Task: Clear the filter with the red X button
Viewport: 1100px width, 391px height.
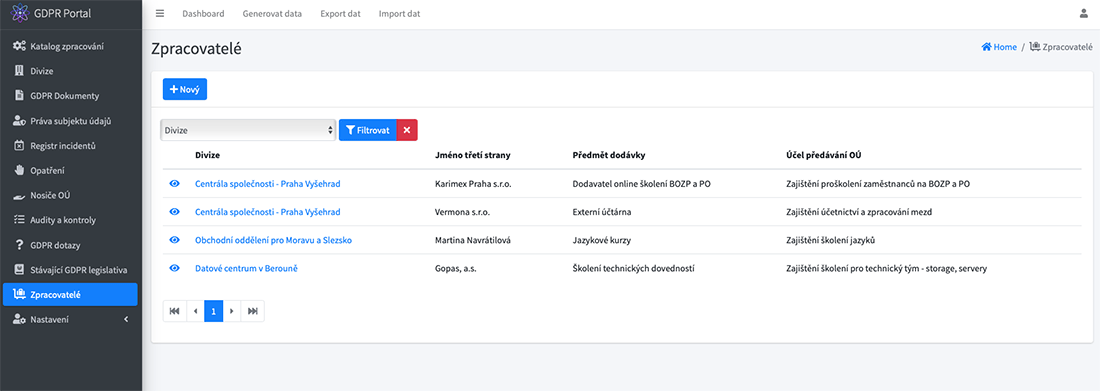Action: pos(407,130)
